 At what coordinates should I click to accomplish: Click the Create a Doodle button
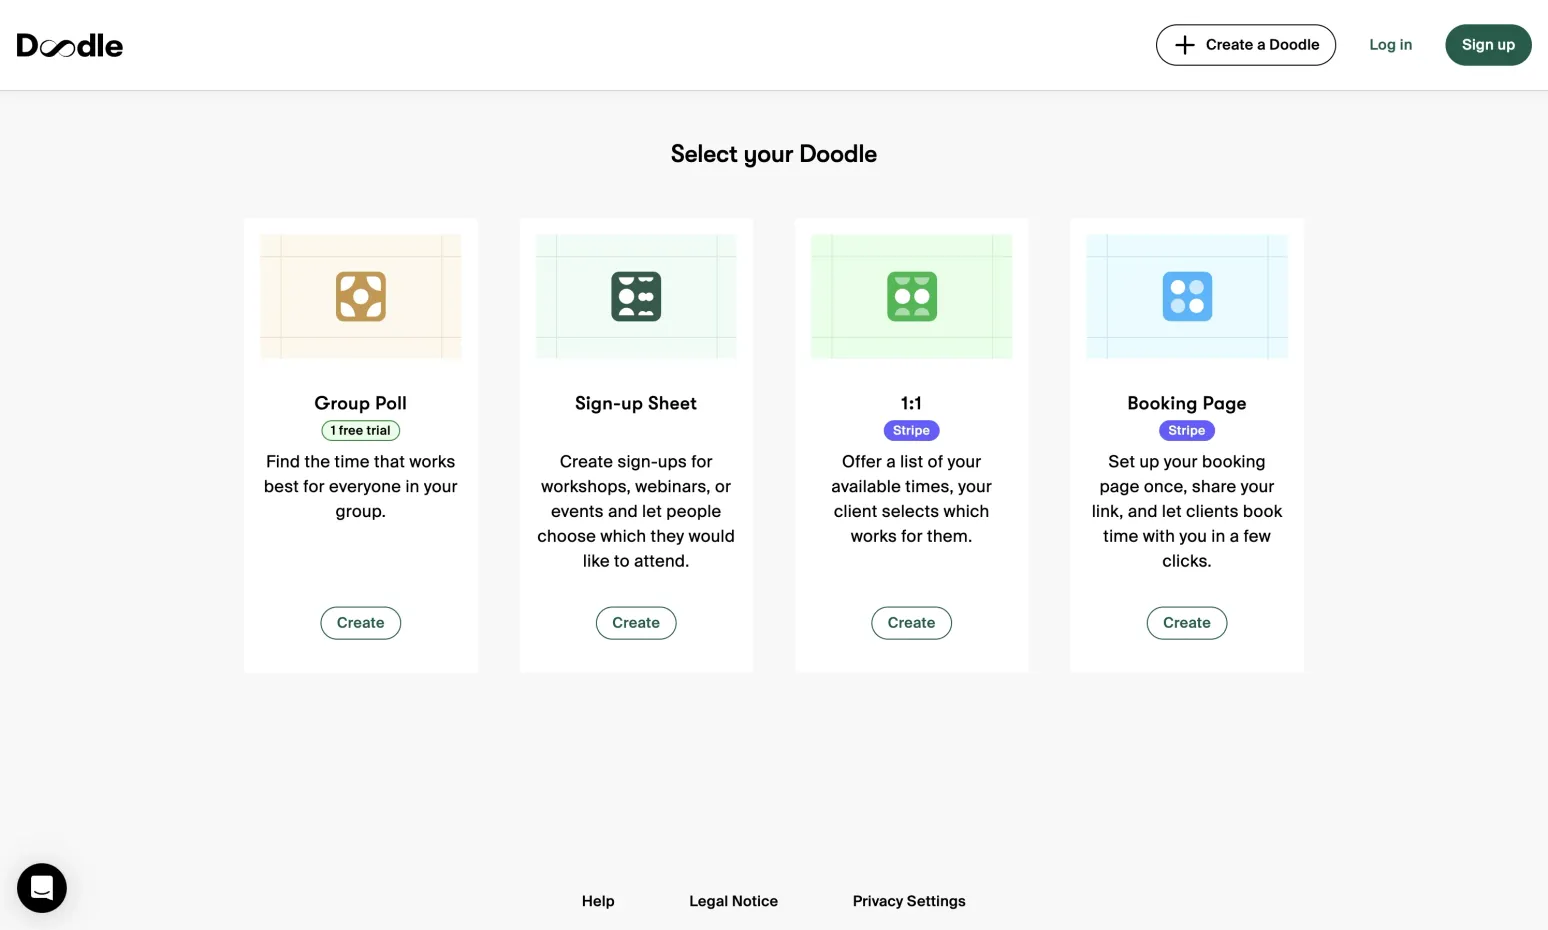click(x=1246, y=45)
